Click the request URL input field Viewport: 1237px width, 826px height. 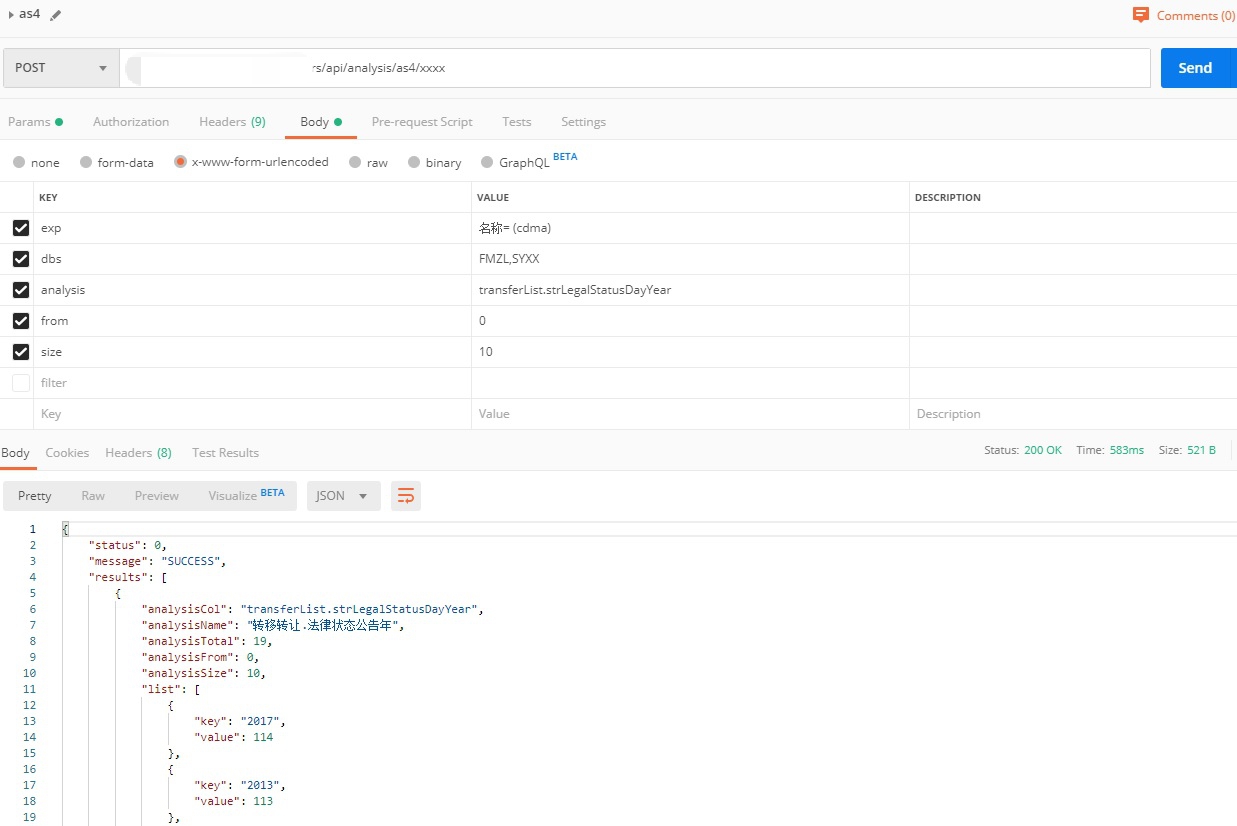coord(634,68)
